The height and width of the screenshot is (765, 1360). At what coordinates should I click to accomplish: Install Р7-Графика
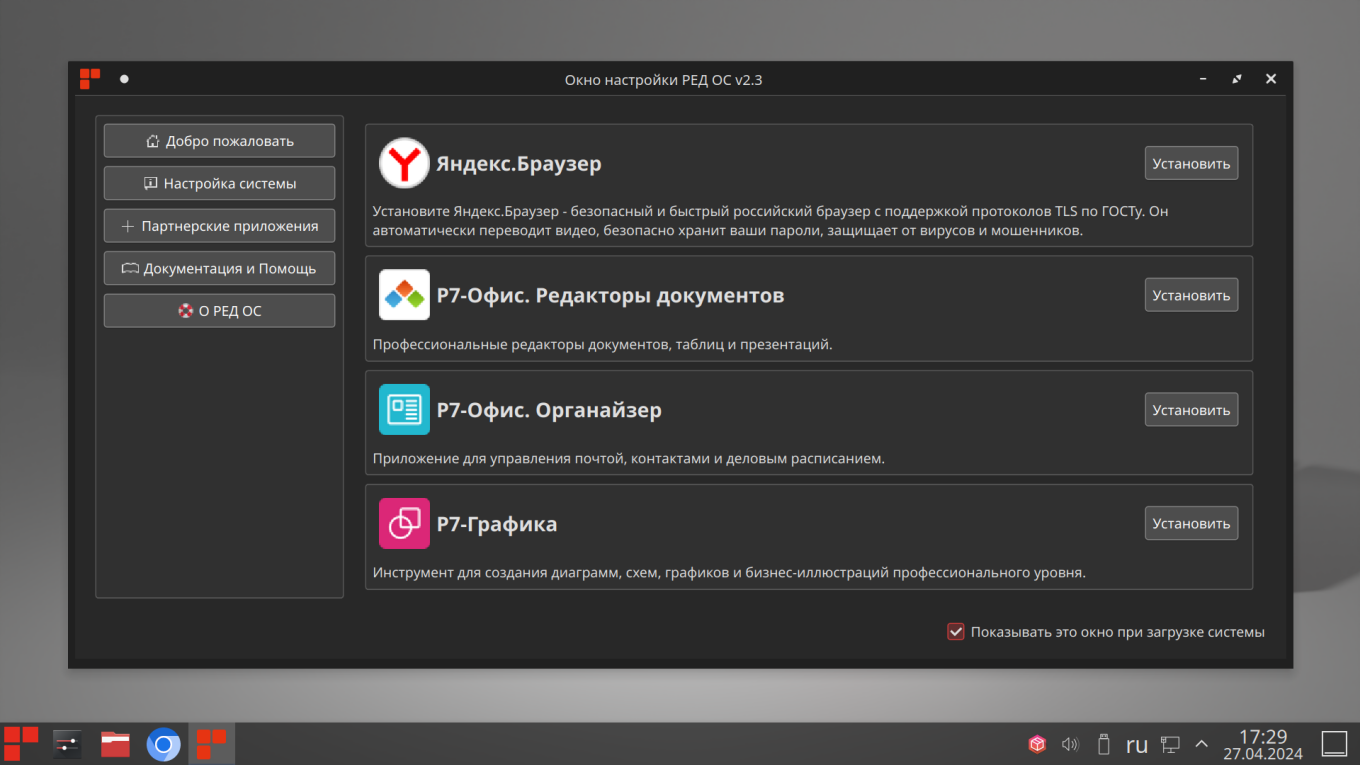[1191, 523]
